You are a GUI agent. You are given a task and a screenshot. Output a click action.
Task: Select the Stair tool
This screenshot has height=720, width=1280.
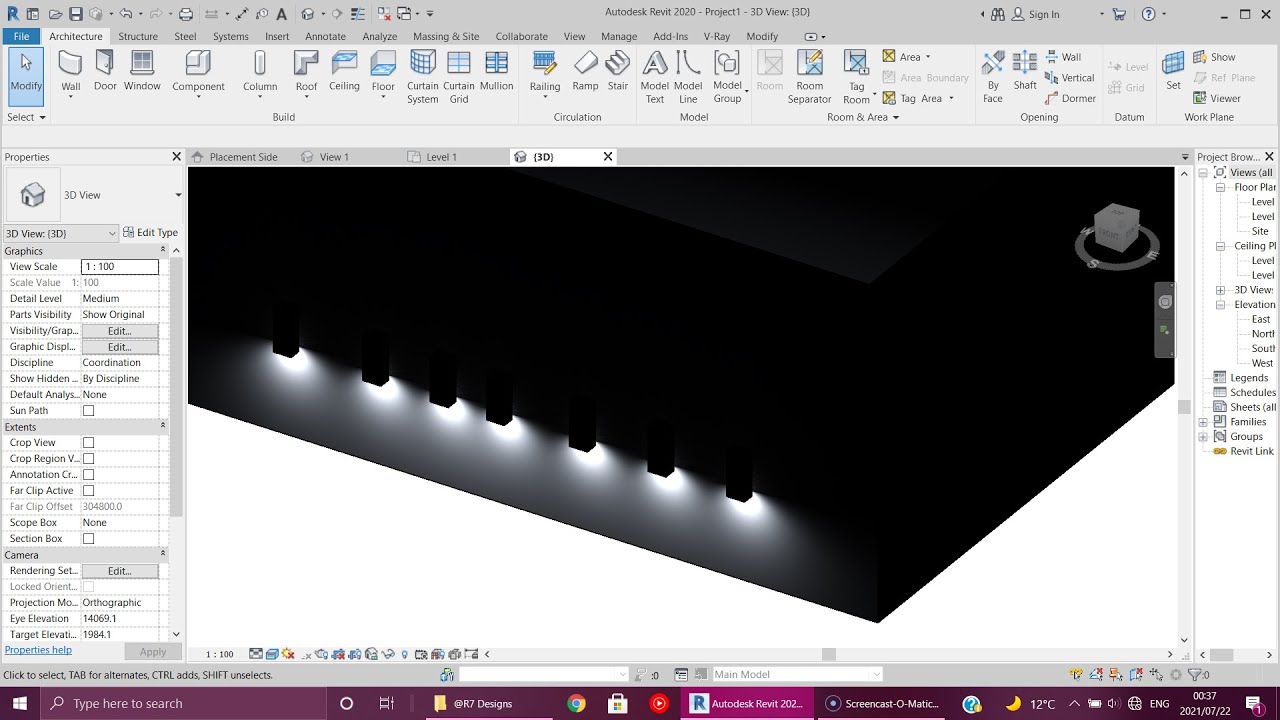click(618, 71)
